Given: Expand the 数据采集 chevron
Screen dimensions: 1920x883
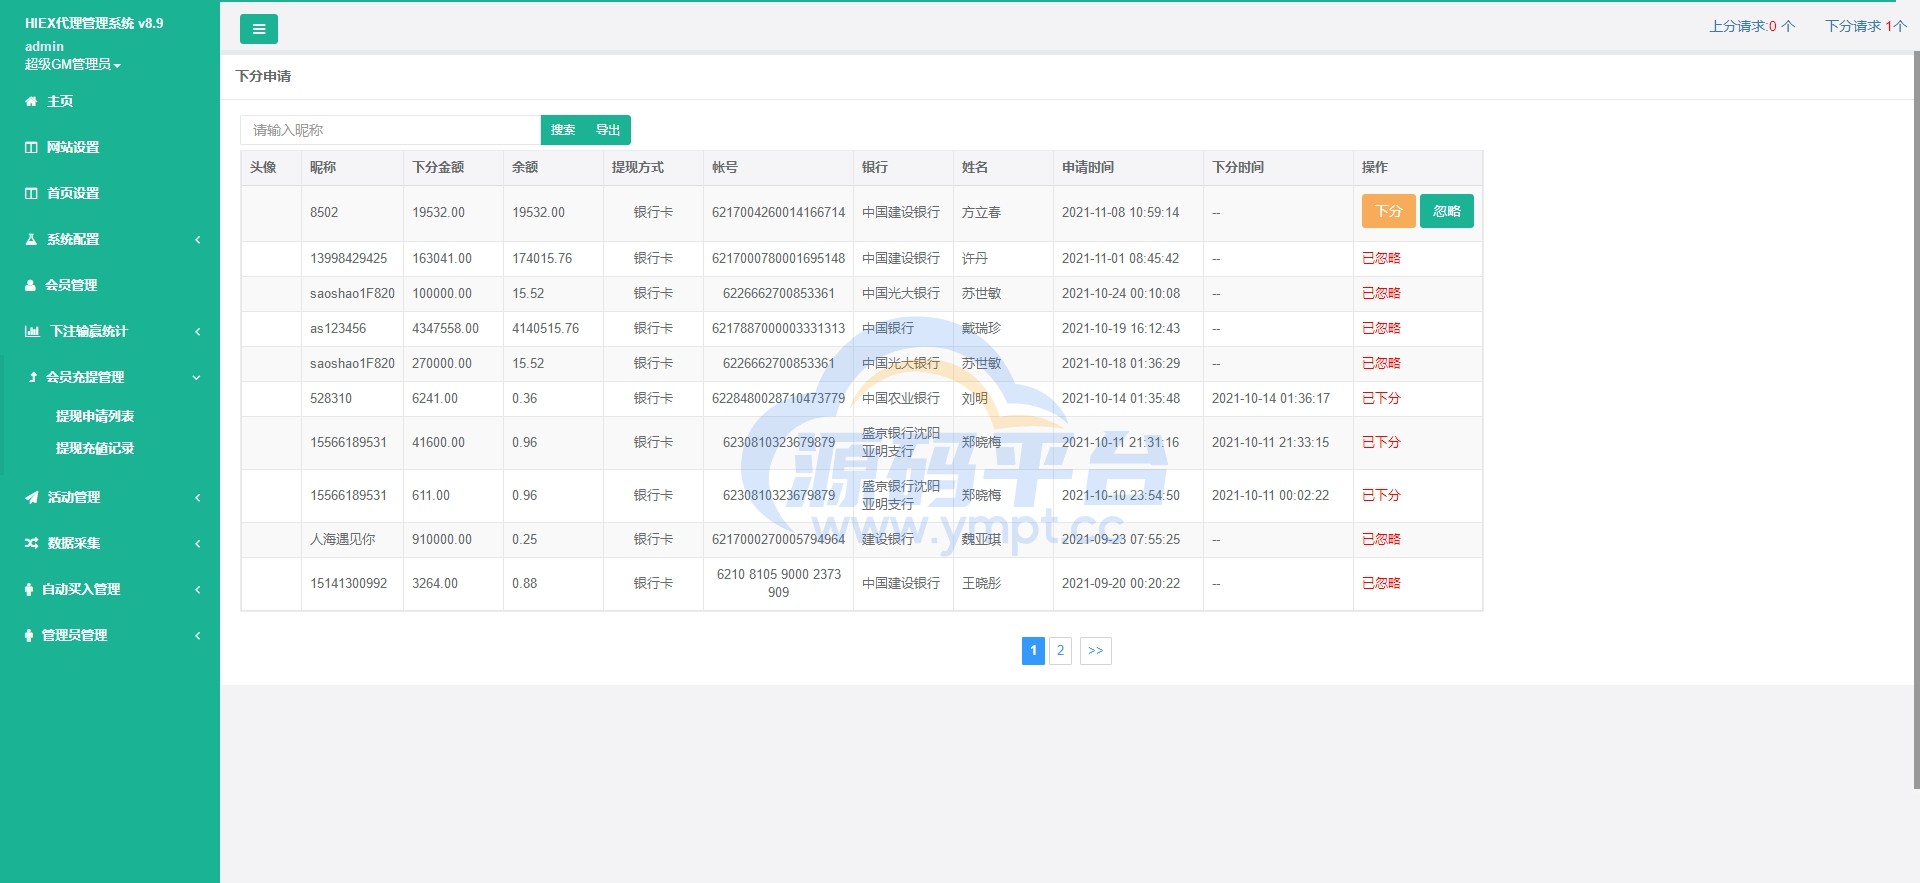Looking at the screenshot, I should [x=198, y=543].
